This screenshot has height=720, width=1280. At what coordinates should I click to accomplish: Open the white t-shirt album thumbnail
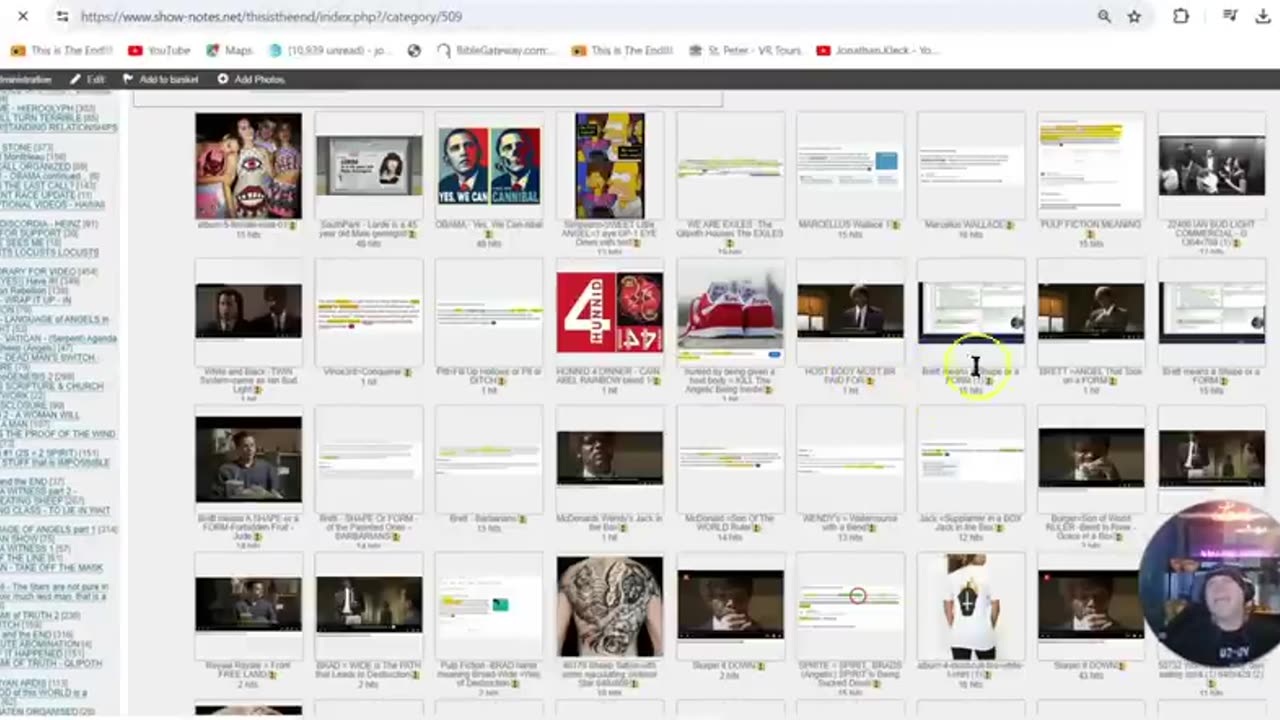coord(971,606)
